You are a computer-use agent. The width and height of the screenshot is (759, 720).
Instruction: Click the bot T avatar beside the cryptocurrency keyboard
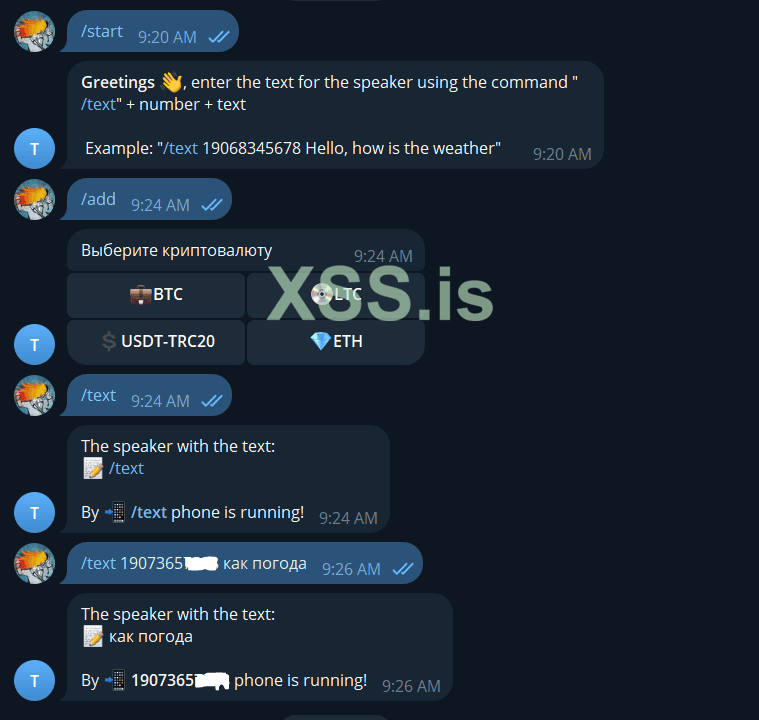pos(34,345)
